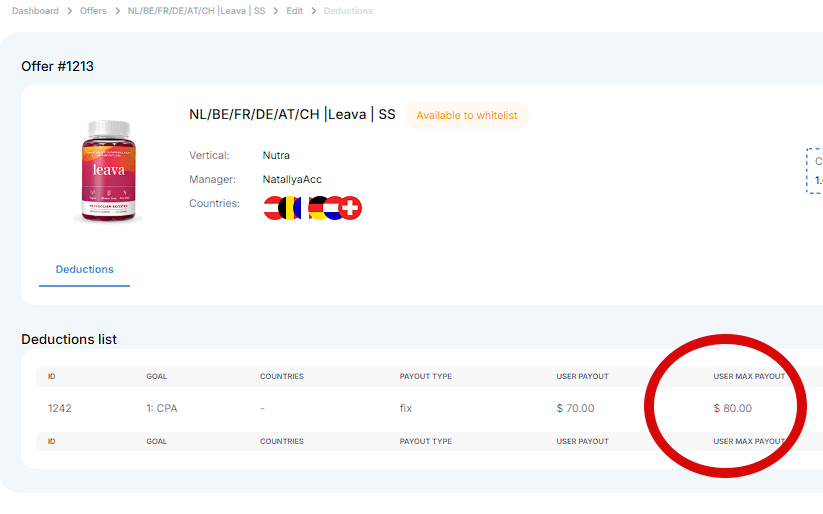Viewport: 823px width, 514px height.
Task: Click the Manager: label
Action: (x=213, y=180)
